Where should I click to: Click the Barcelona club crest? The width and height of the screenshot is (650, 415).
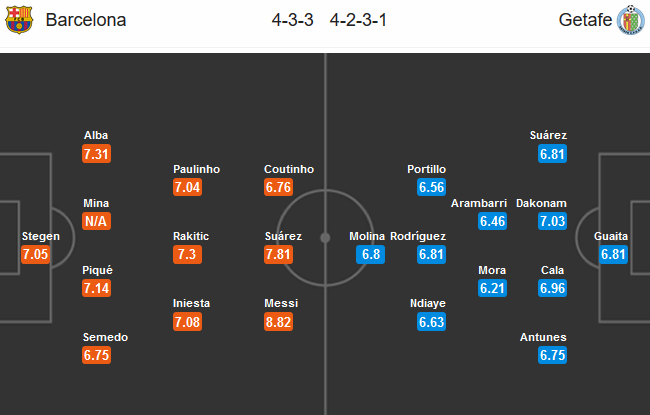[x=18, y=20]
